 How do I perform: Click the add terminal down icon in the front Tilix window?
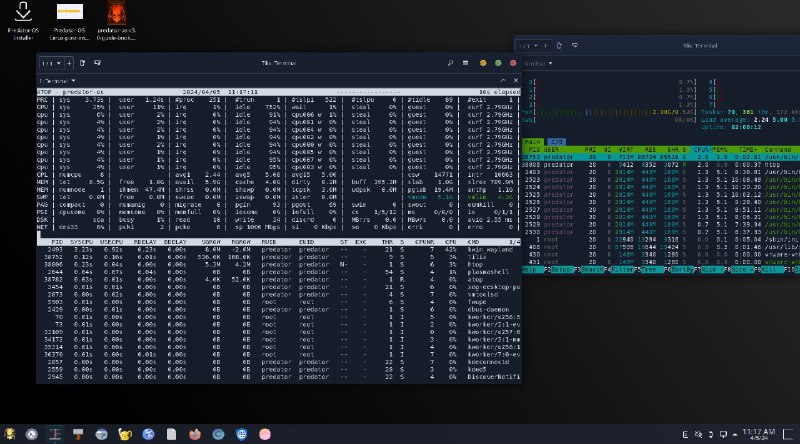point(97,63)
